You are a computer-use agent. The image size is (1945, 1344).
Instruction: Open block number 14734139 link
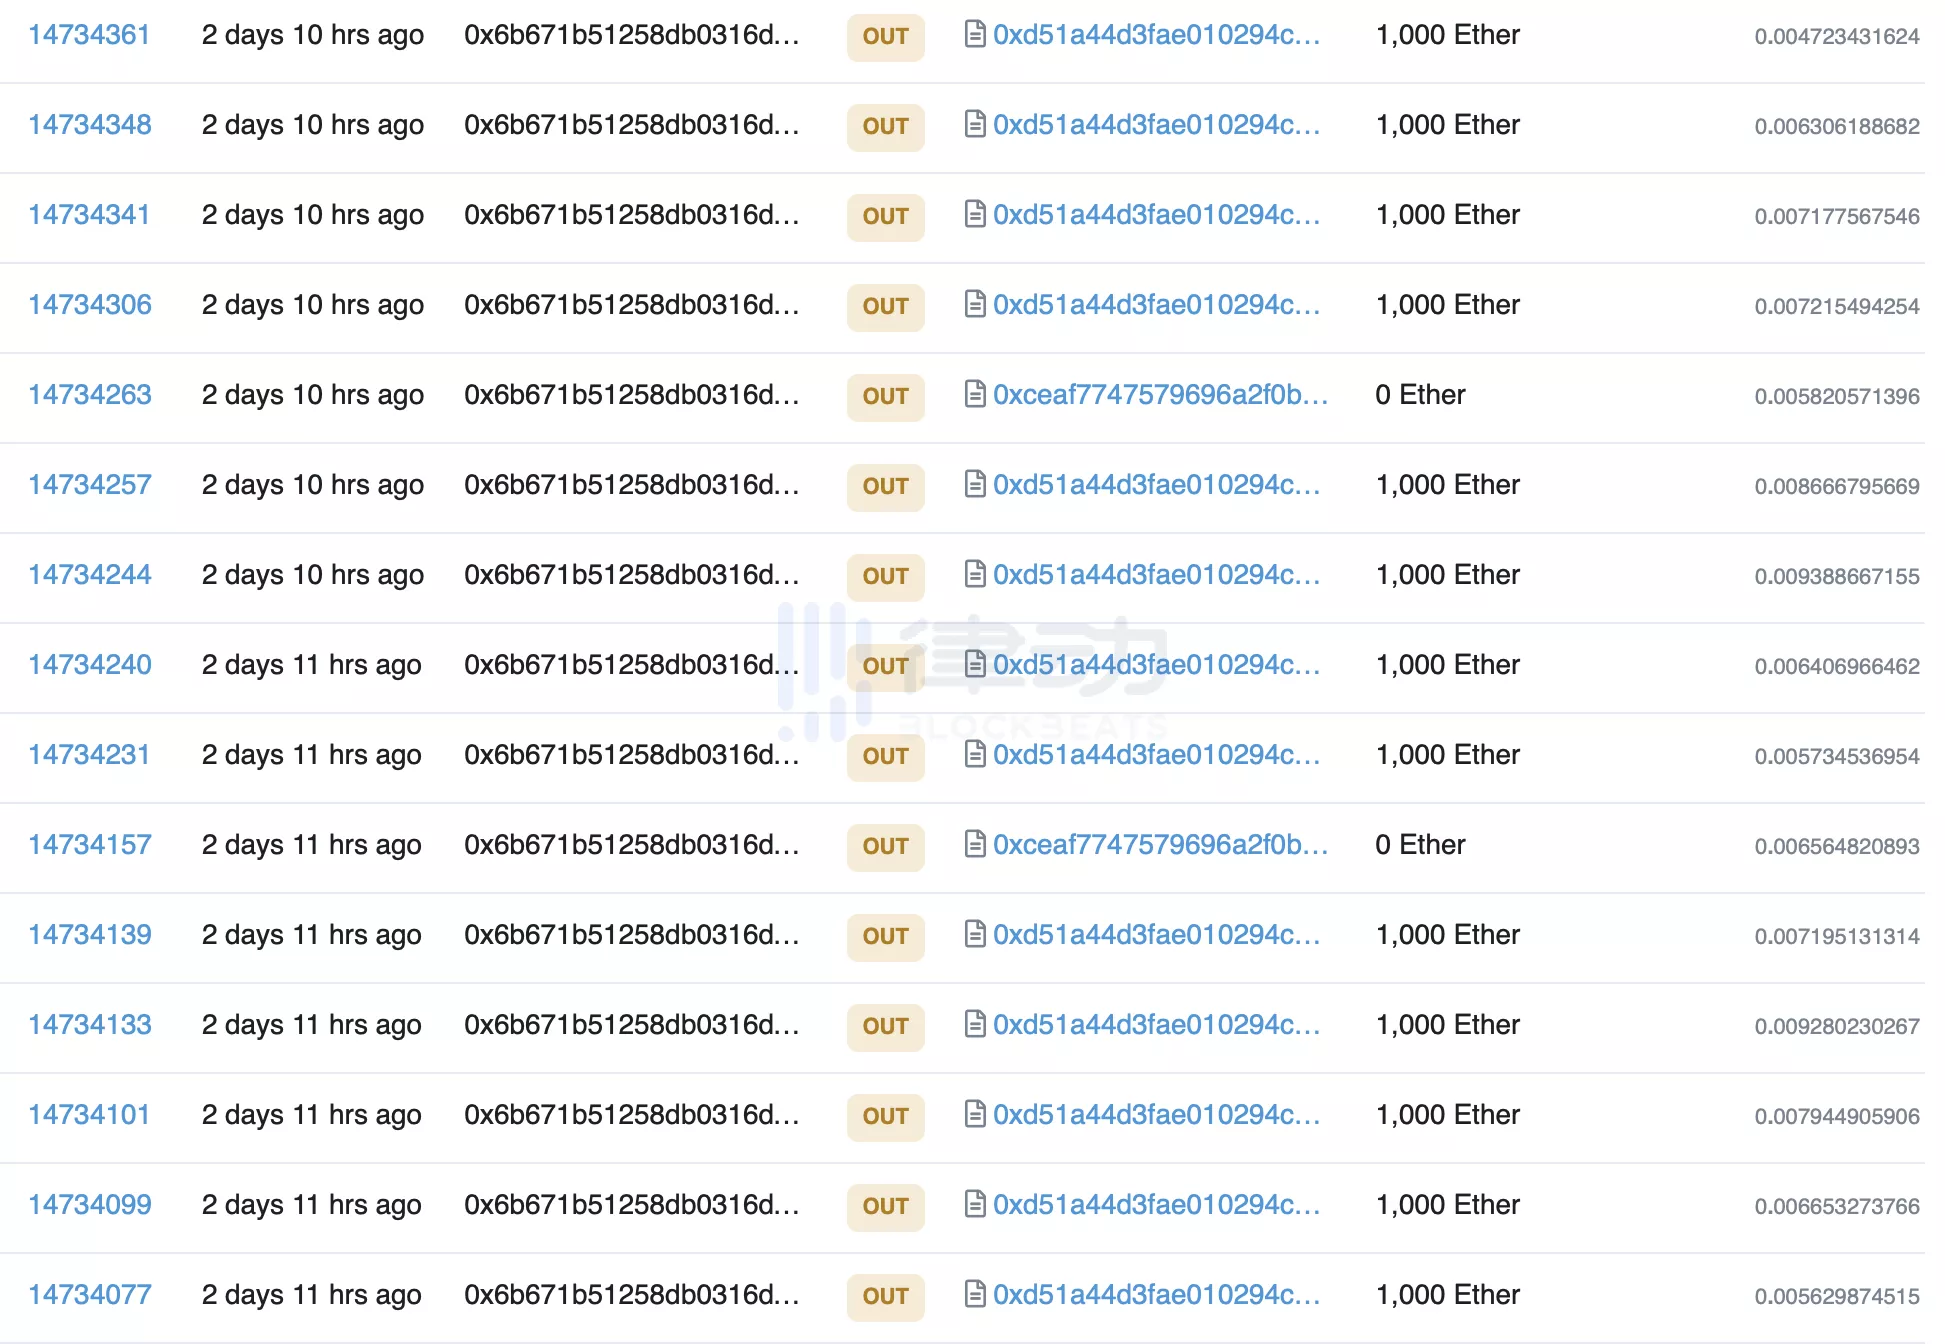point(89,935)
